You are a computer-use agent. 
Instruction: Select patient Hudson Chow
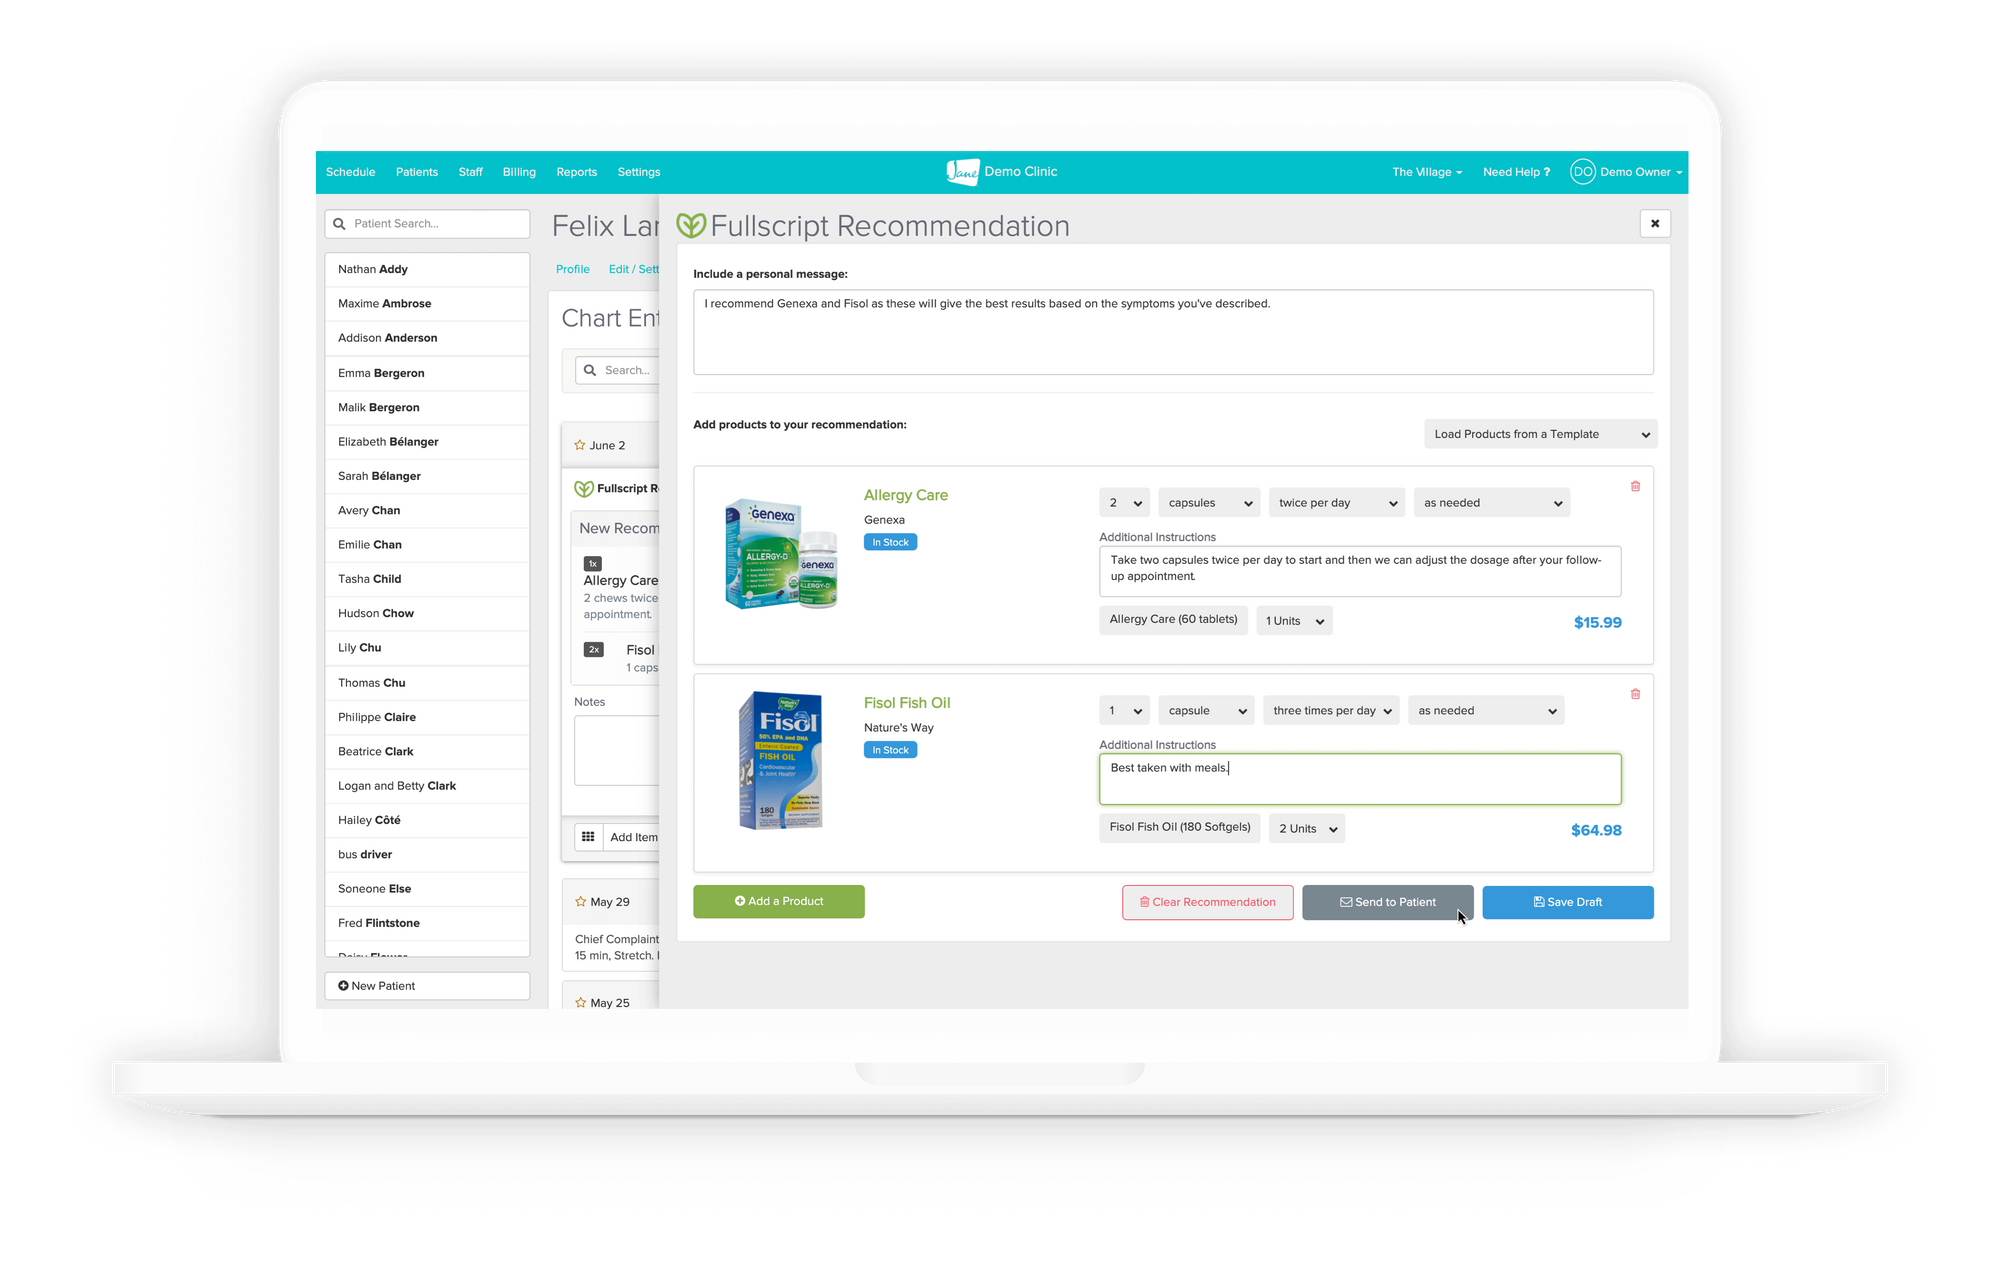pos(427,613)
